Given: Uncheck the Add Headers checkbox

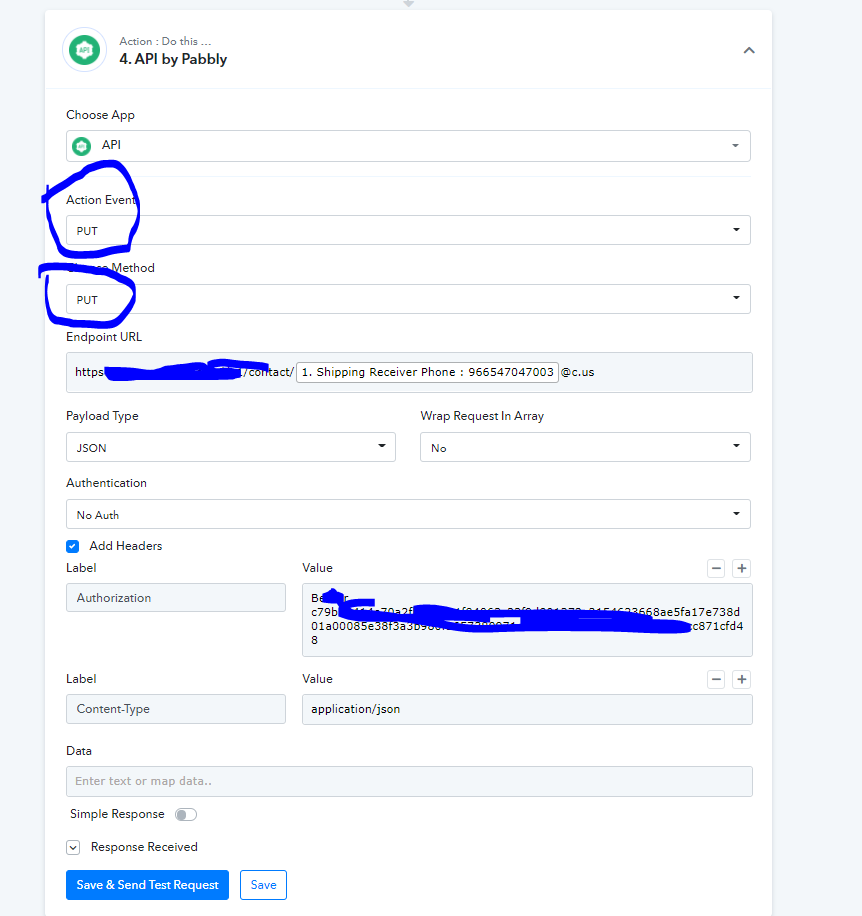Looking at the screenshot, I should pyautogui.click(x=72, y=546).
